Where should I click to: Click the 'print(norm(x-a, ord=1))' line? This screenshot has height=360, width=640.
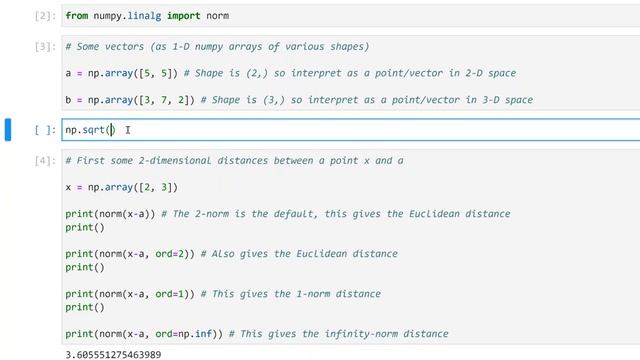click(x=223, y=294)
